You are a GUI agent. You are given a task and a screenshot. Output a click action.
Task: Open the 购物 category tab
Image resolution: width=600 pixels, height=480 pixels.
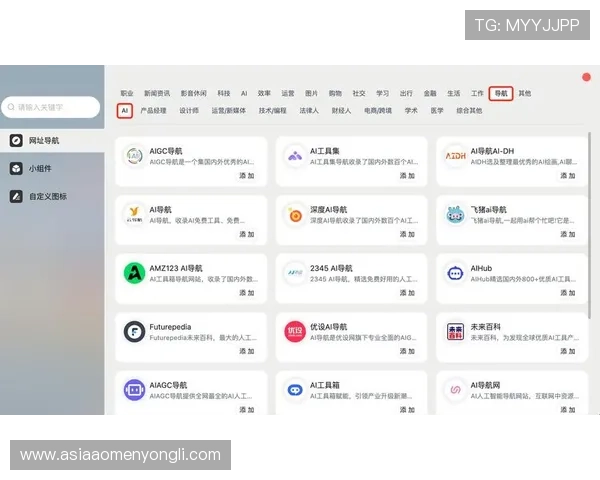pos(335,93)
